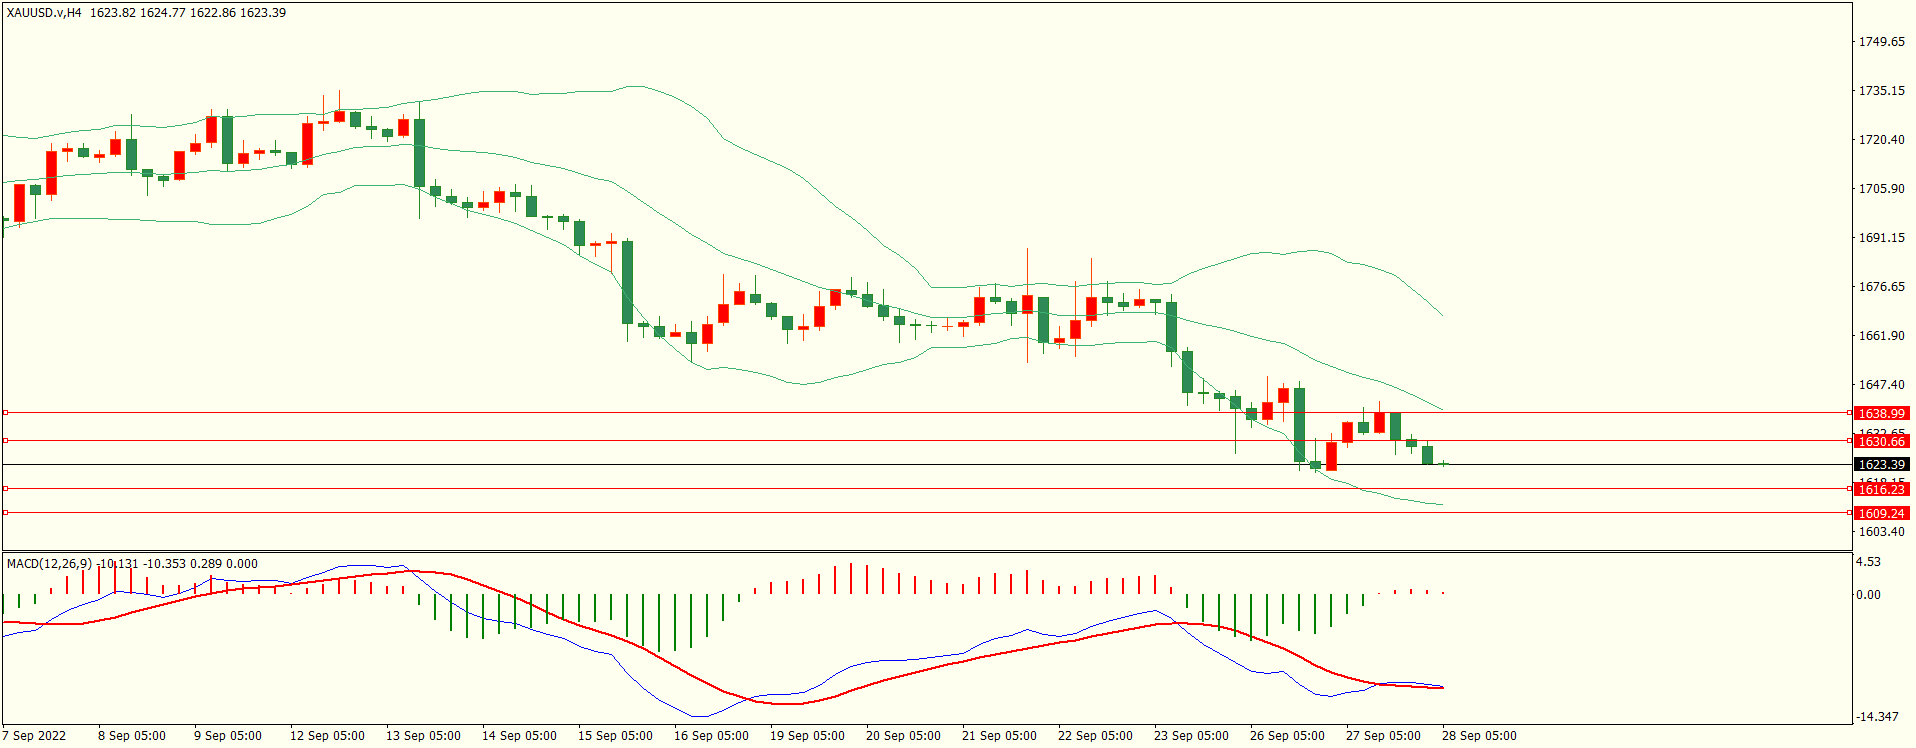Select the 1616.23 red price level label
The width and height of the screenshot is (1916, 748).
[1881, 489]
